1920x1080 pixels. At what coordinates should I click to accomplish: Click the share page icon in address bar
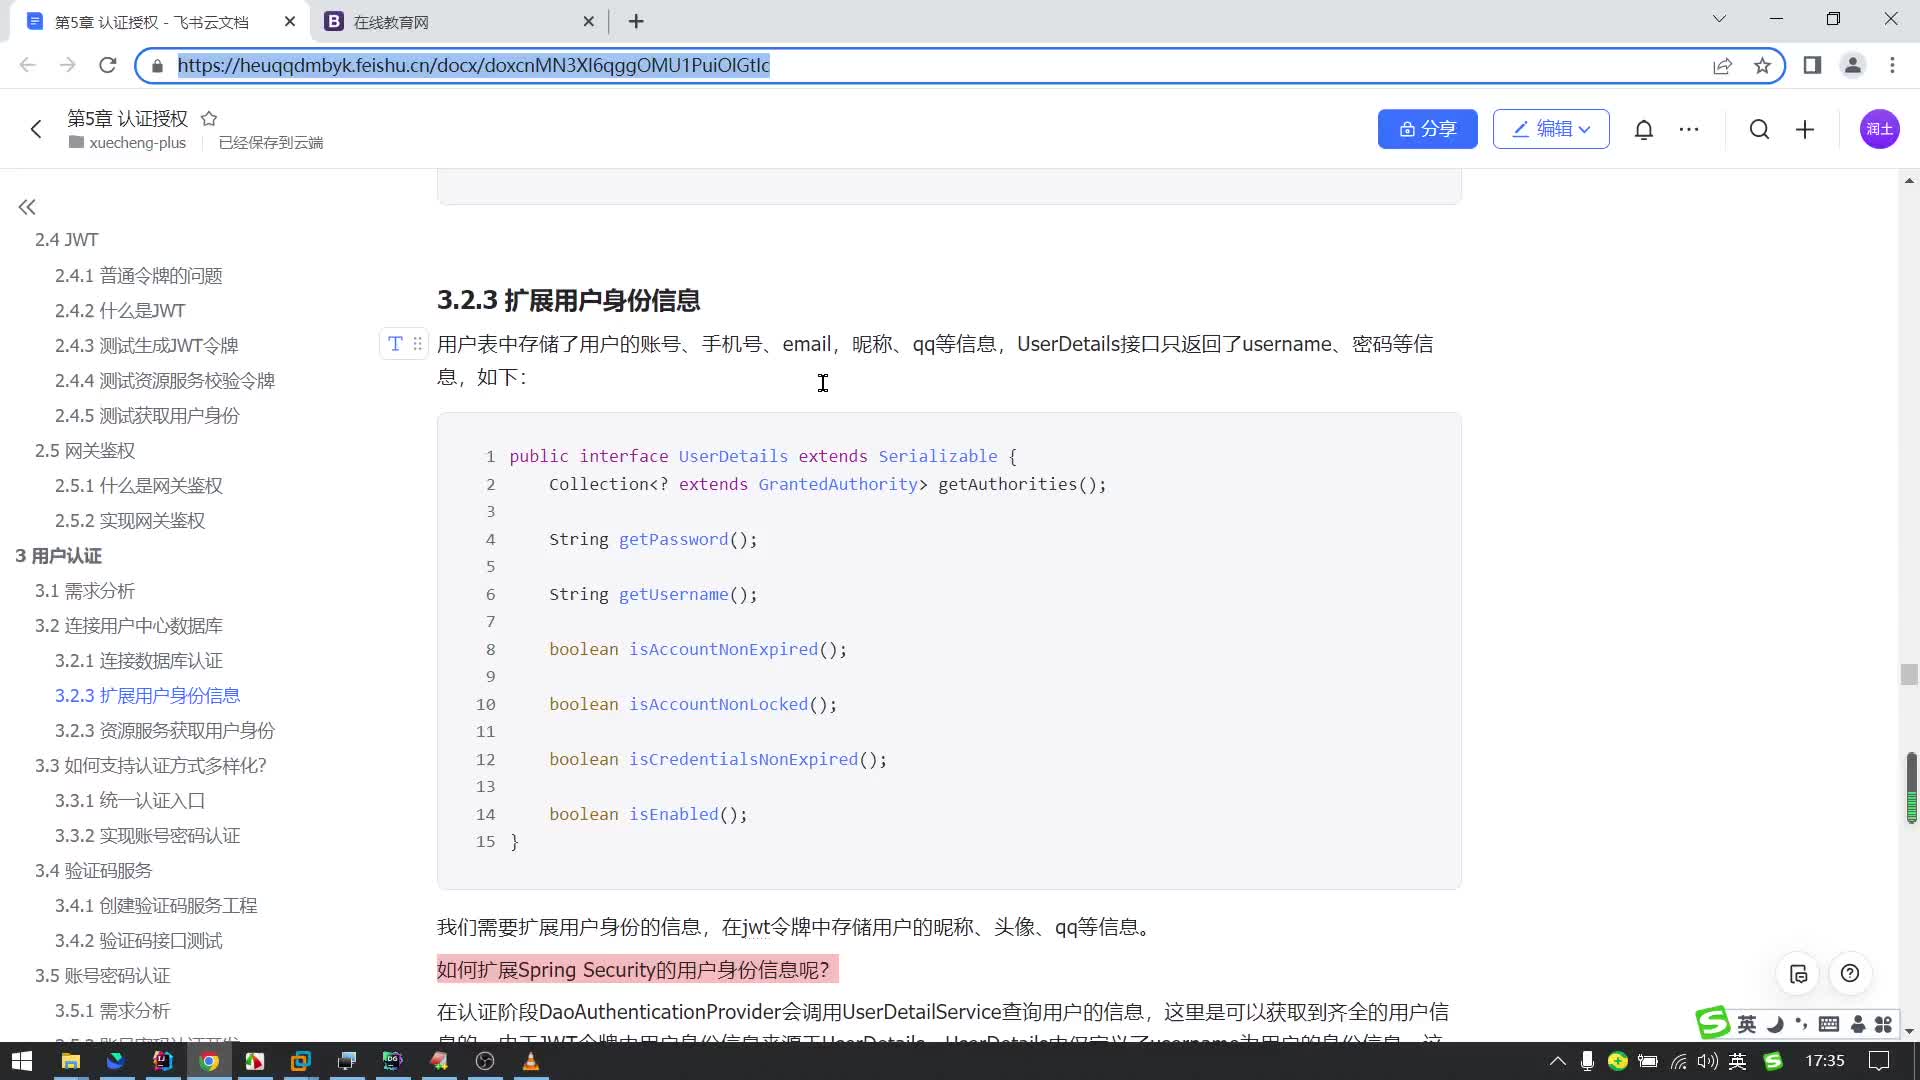1722,65
